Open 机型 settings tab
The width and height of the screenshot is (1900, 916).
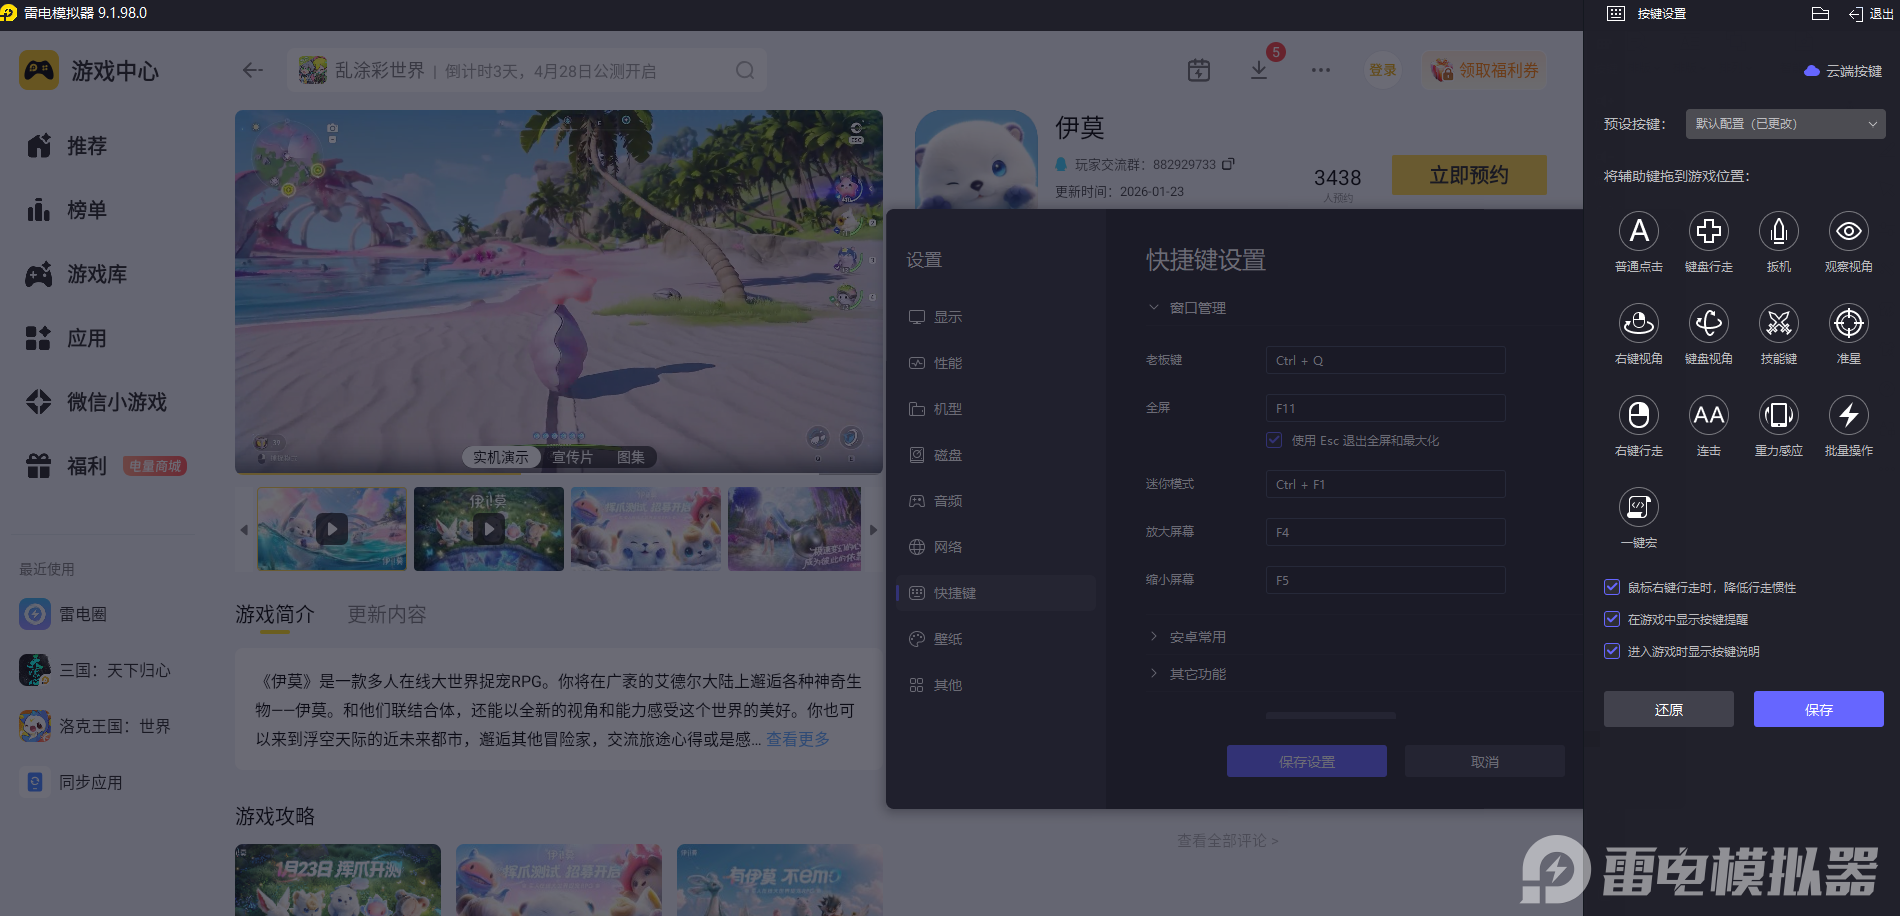(x=996, y=409)
